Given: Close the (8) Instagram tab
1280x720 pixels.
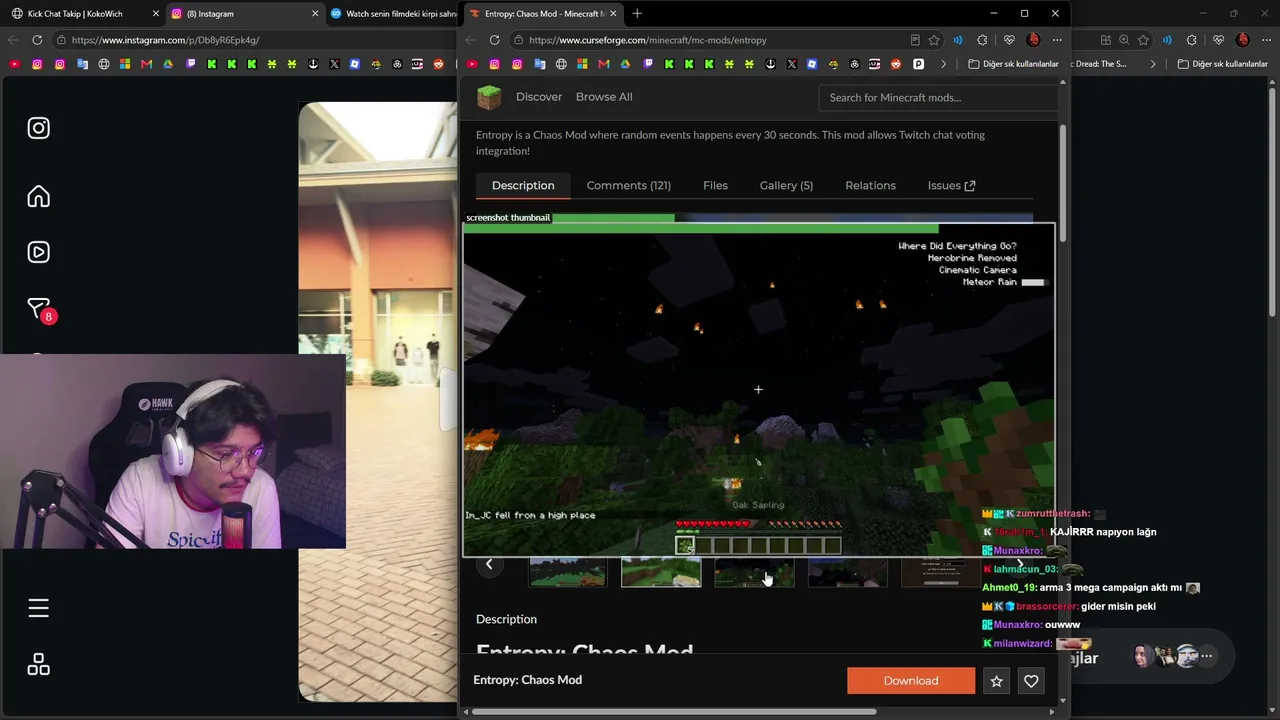Looking at the screenshot, I should (x=316, y=14).
